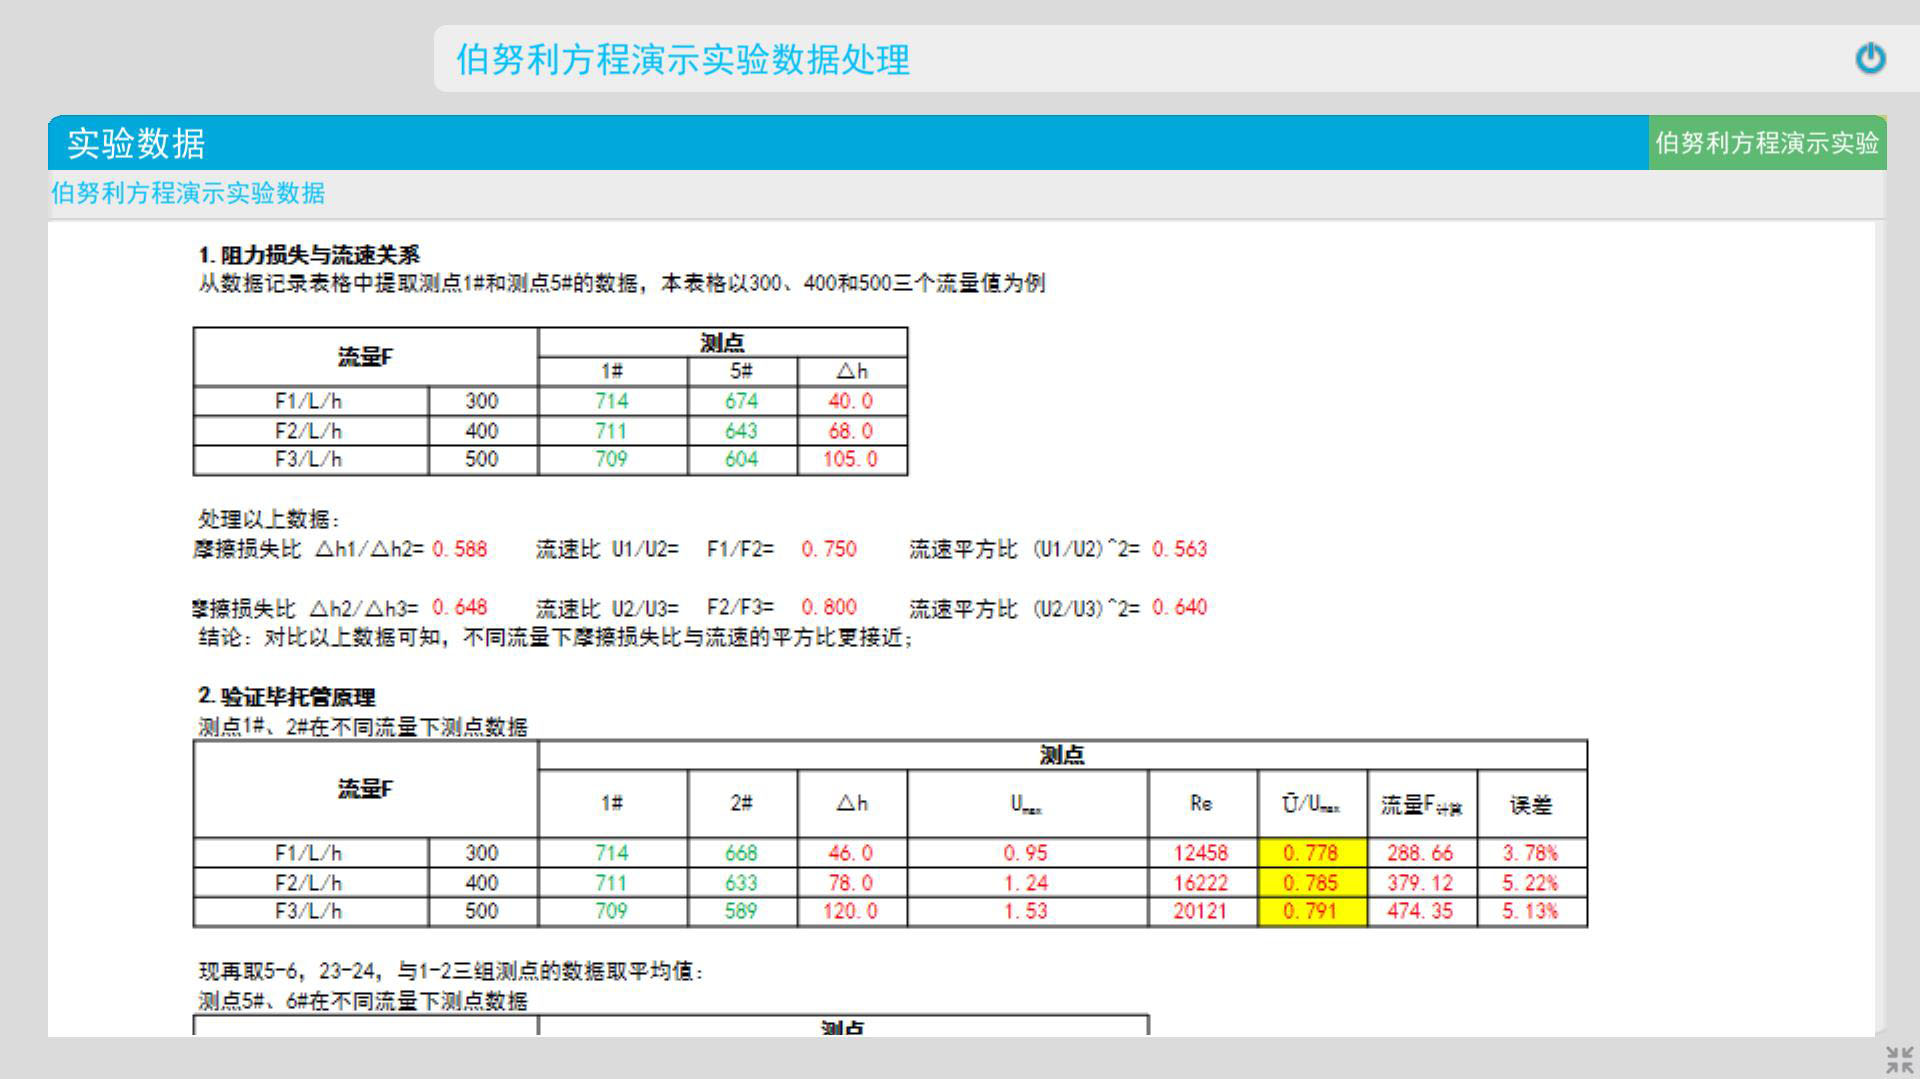
Task: Select the 伯努利方程演示实验 tab
Action: [1768, 144]
